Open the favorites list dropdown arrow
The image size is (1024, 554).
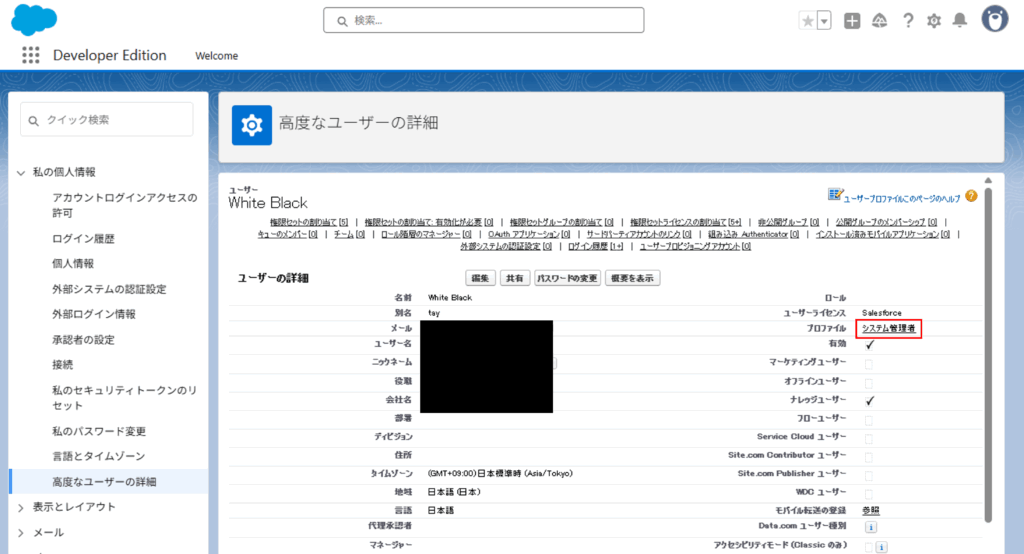824,20
